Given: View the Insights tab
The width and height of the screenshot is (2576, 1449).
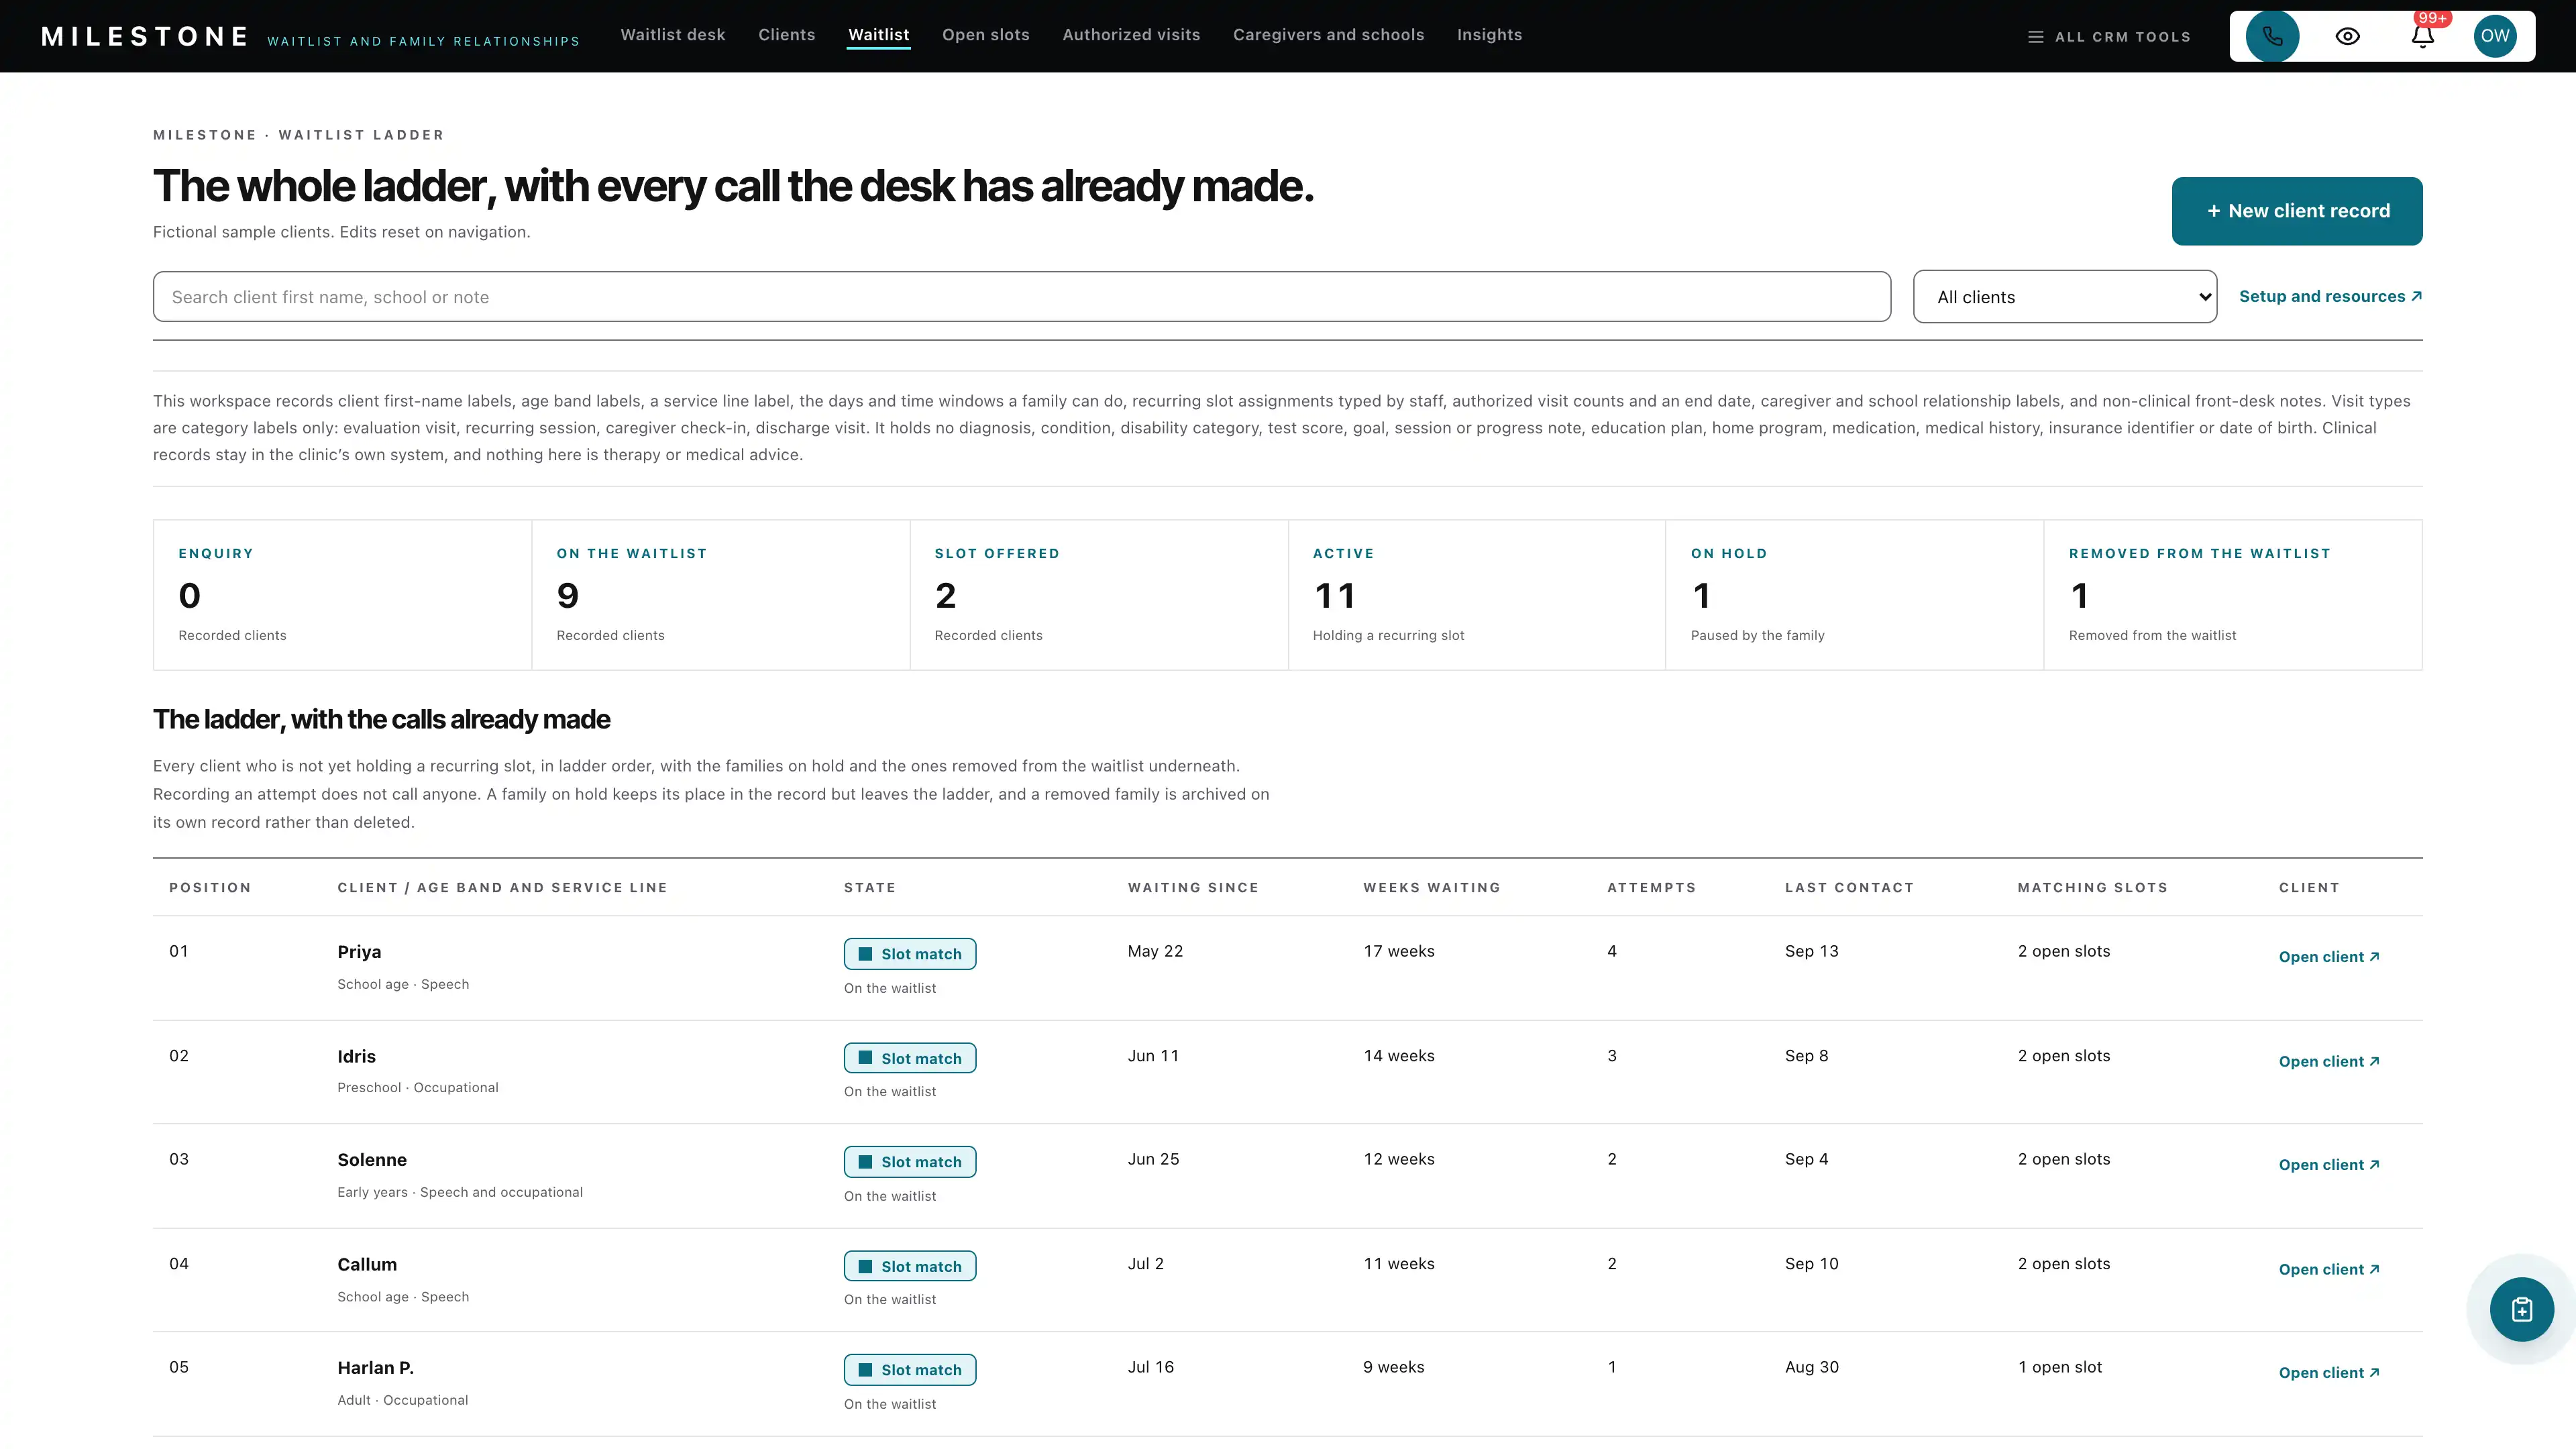Looking at the screenshot, I should (x=1489, y=35).
